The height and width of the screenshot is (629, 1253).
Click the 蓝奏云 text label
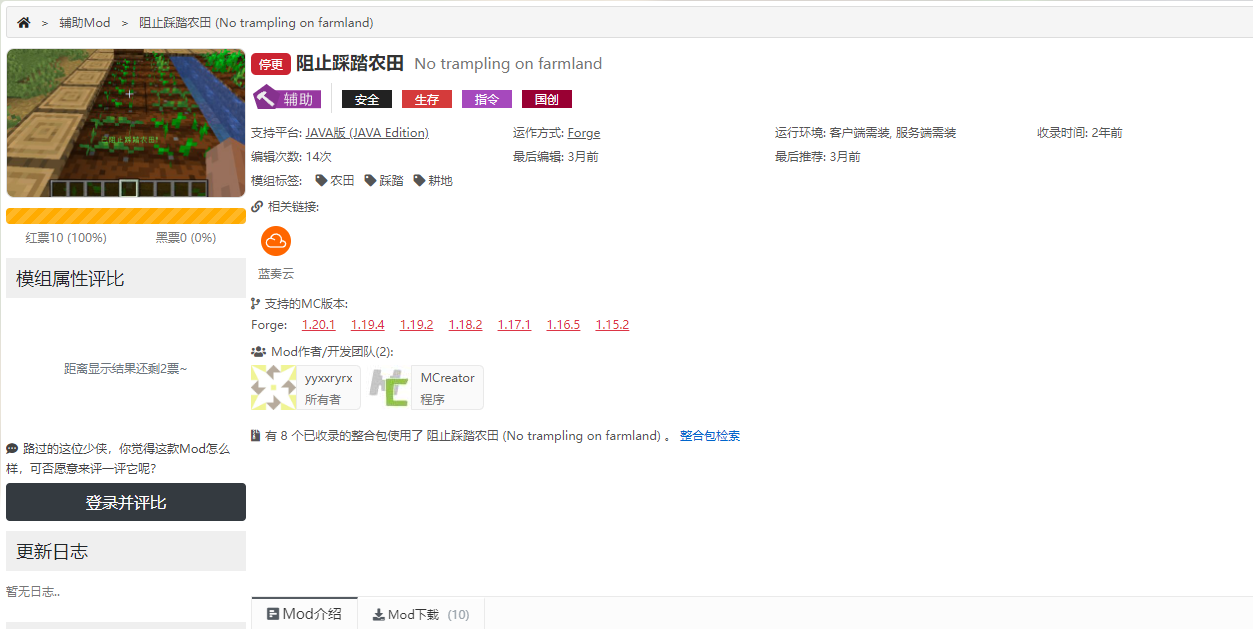tap(276, 273)
